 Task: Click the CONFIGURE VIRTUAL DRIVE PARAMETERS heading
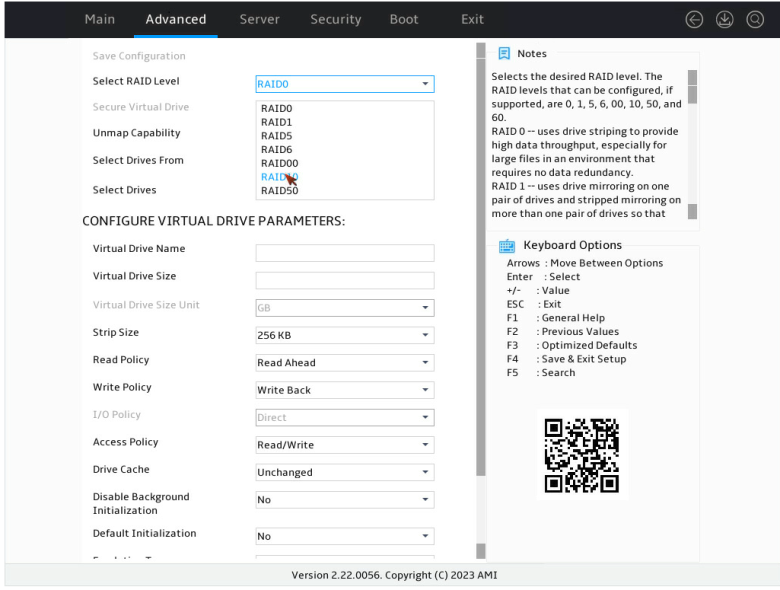click(213, 221)
